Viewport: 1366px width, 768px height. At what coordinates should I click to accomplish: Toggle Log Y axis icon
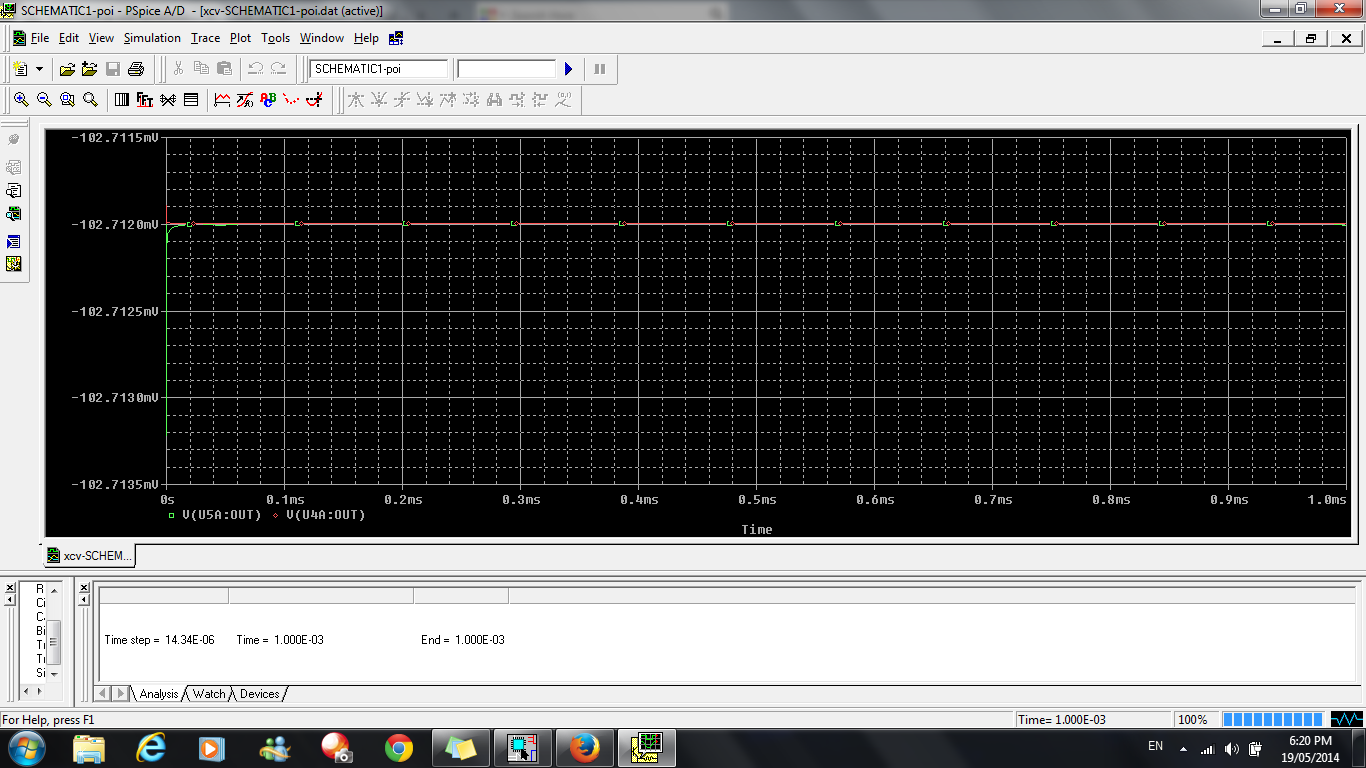(191, 100)
